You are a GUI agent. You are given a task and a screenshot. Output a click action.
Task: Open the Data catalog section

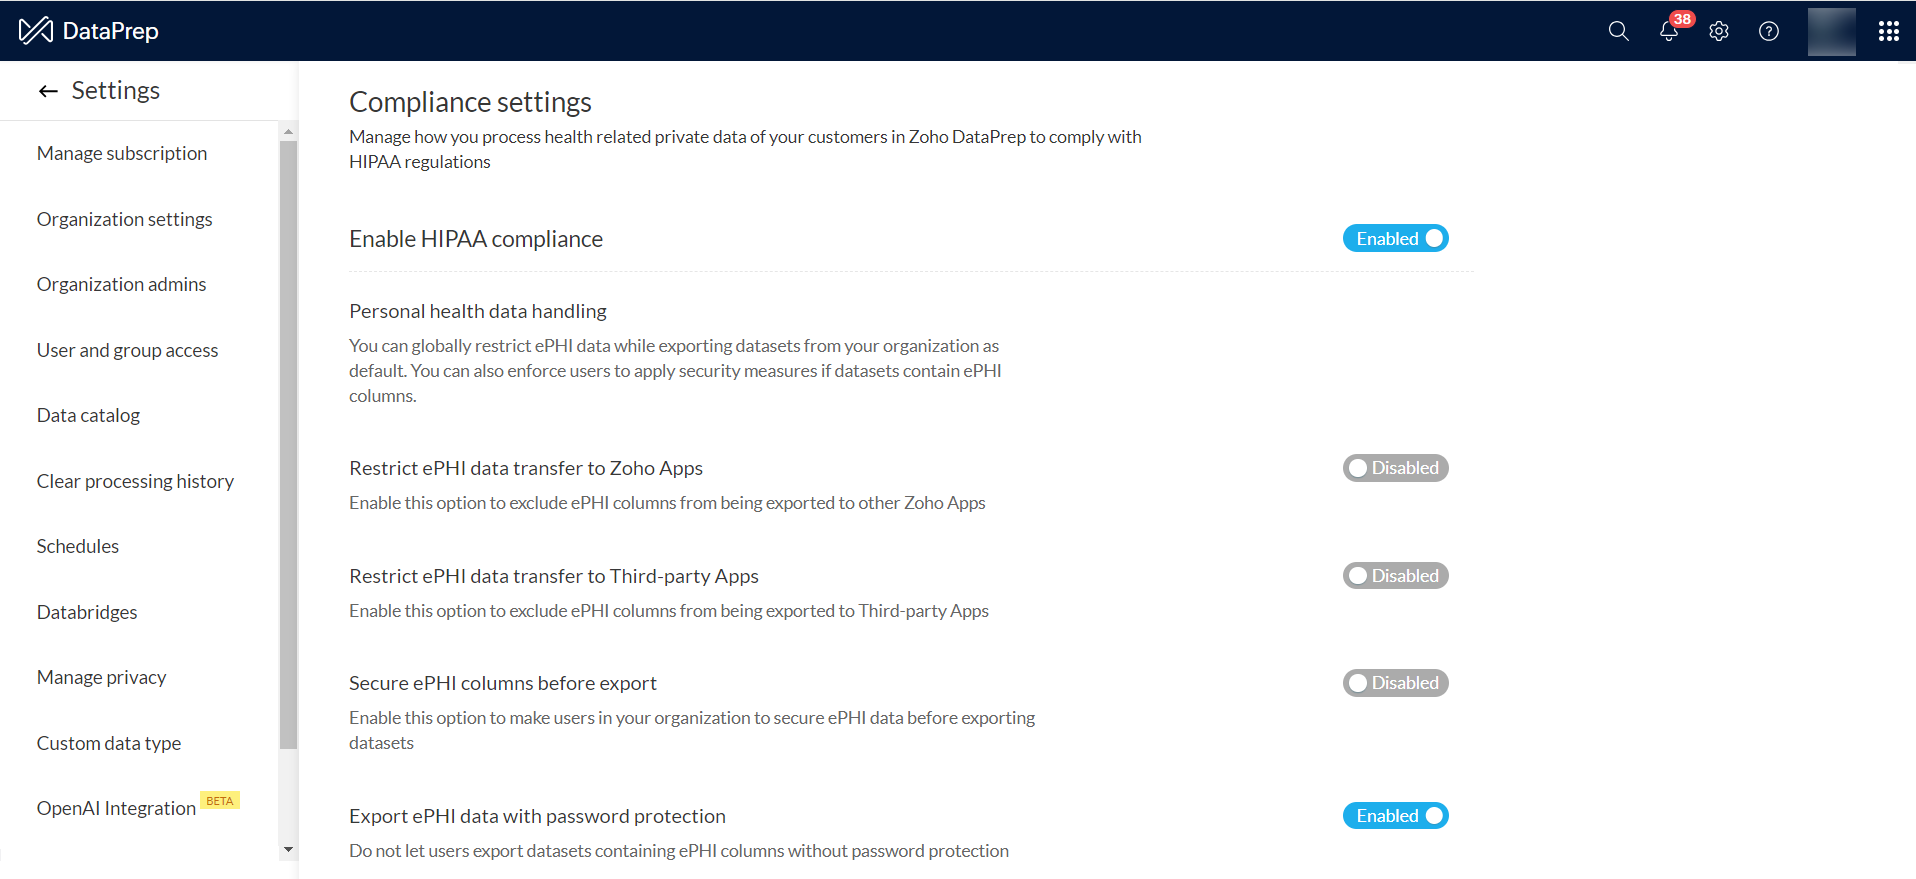pos(88,415)
